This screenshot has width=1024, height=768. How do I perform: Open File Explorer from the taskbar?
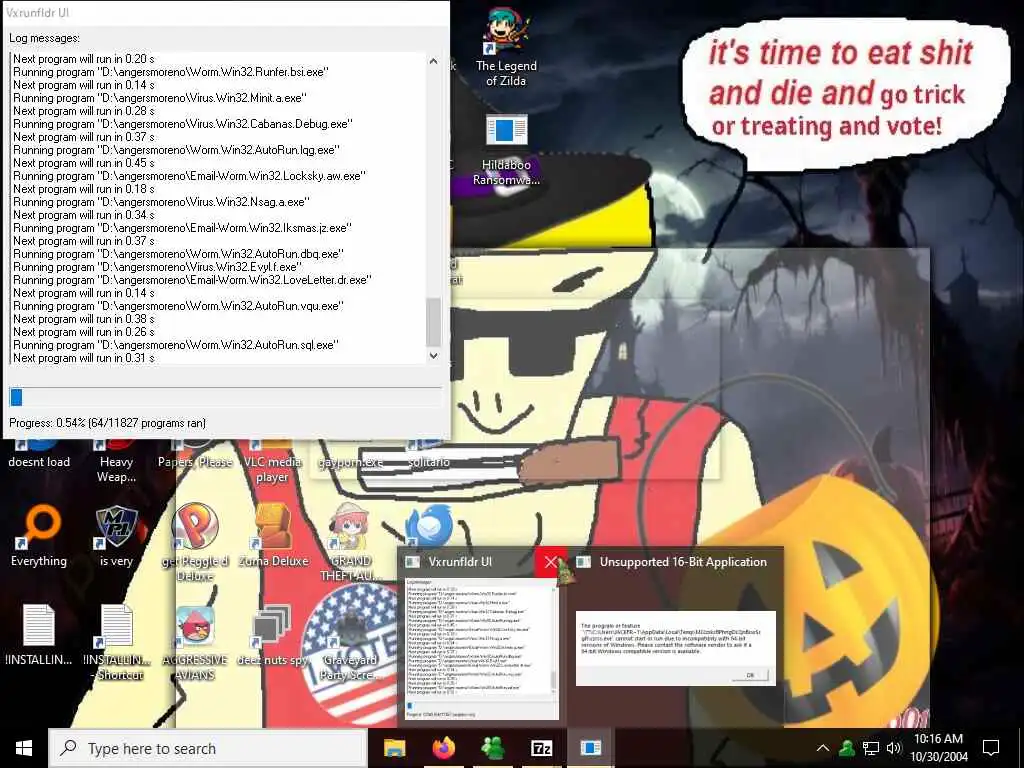pyautogui.click(x=394, y=748)
